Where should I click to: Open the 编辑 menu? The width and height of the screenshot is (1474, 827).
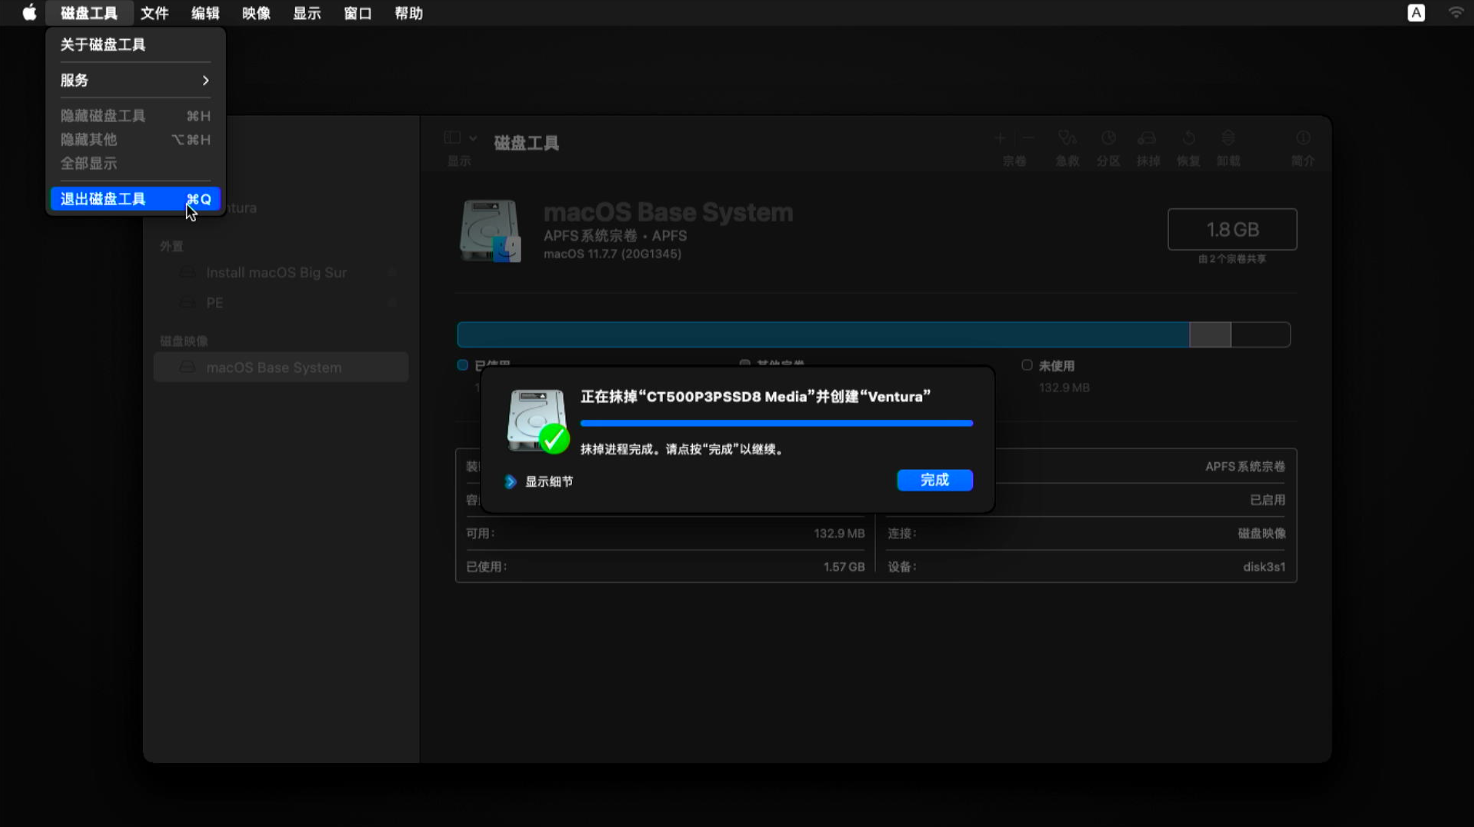tap(205, 13)
